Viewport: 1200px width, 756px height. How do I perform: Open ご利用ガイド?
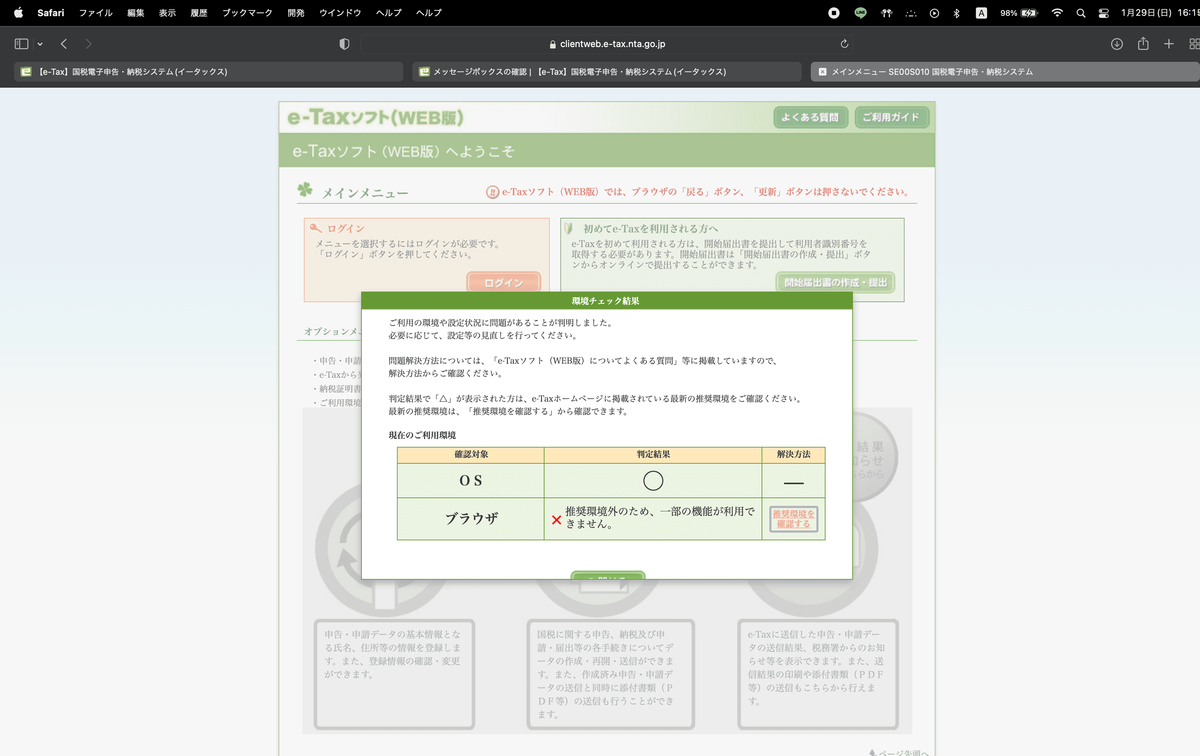coord(891,118)
